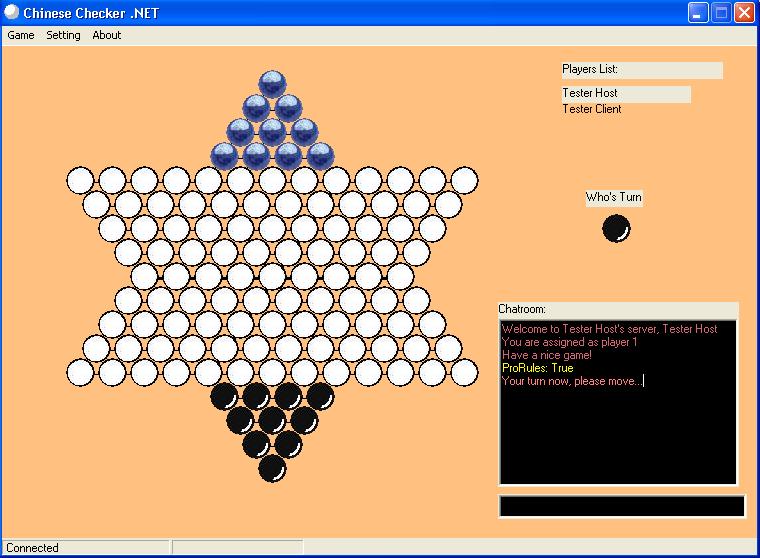Image resolution: width=760 pixels, height=558 pixels.
Task: Click the far-right empty hole of the top wide row
Action: [x=464, y=180]
